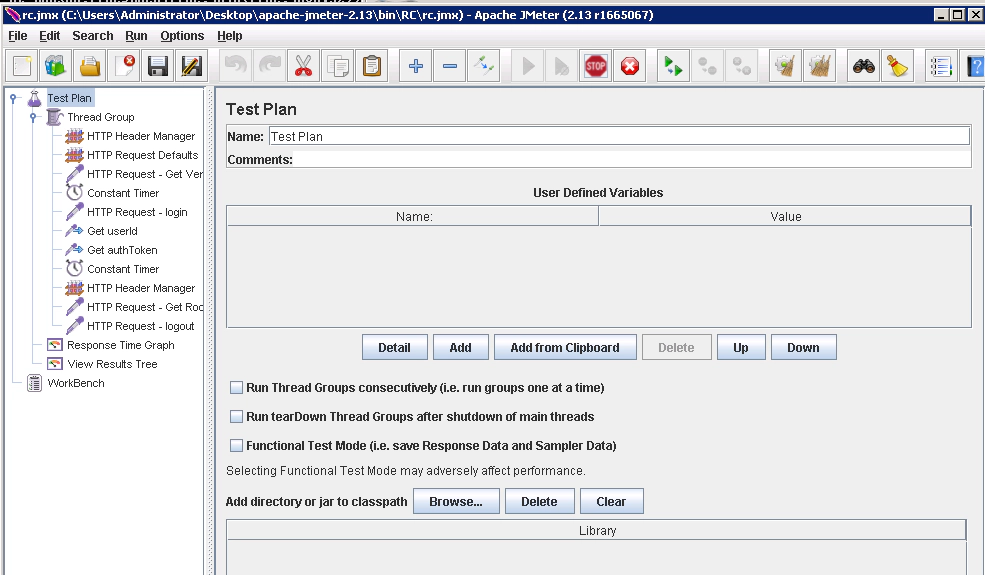Click the Browse... classpath button
The image size is (985, 575).
(456, 501)
